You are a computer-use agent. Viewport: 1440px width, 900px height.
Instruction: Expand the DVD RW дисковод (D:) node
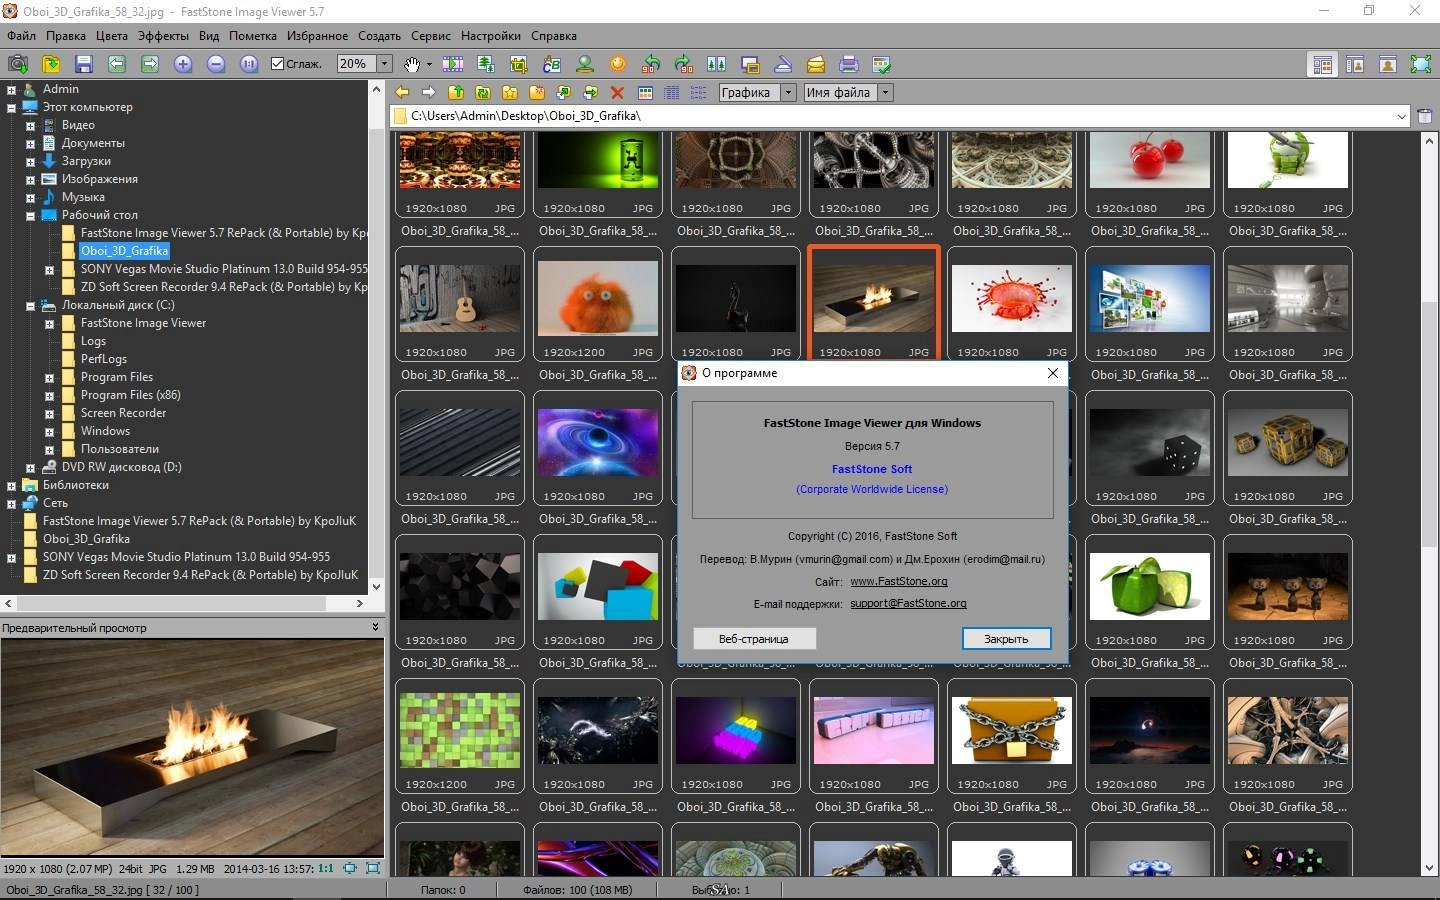30,468
